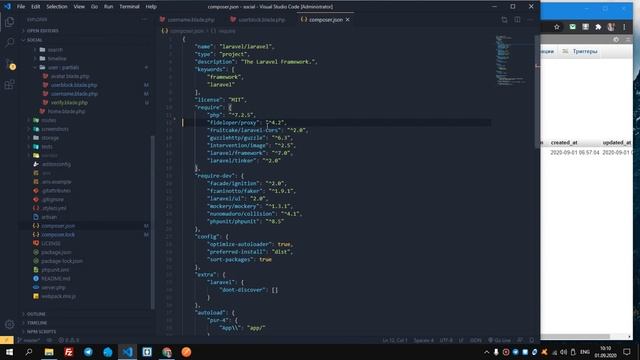640x360 pixels.
Task: Open the View menu
Action: tap(79, 7)
